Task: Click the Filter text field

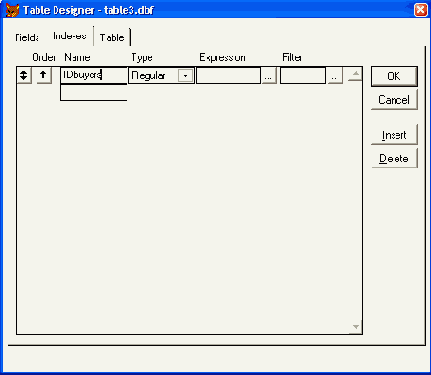Action: click(x=303, y=76)
